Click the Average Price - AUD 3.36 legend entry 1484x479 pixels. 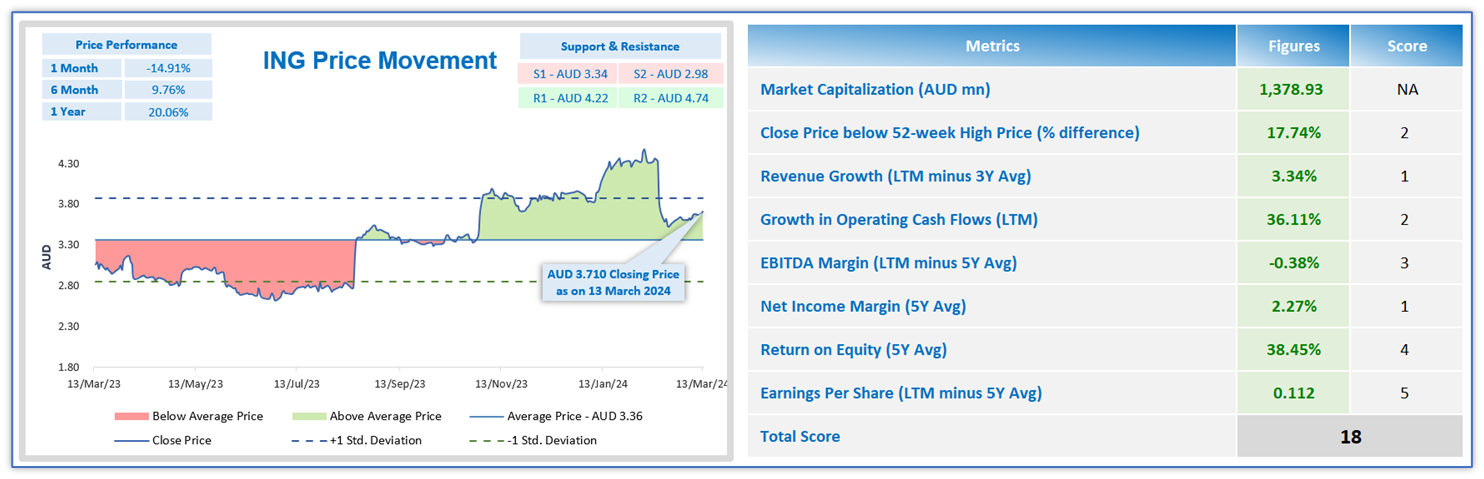coord(556,416)
